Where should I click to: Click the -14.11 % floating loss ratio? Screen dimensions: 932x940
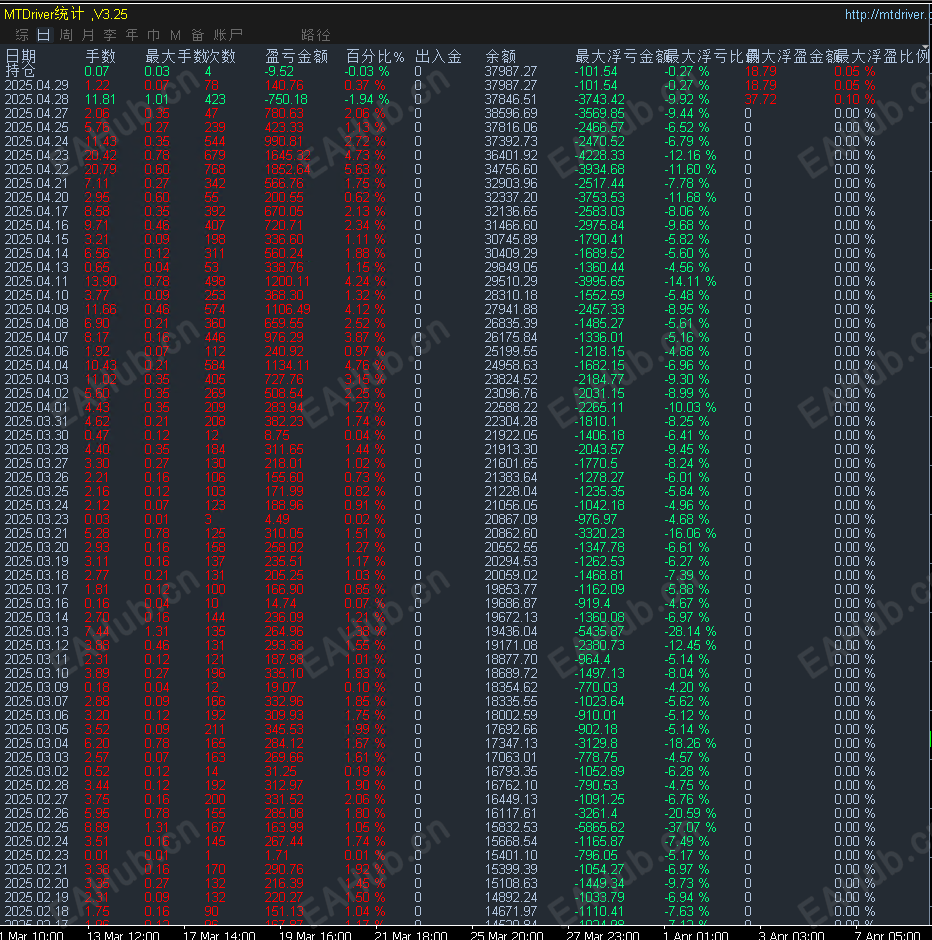(690, 281)
